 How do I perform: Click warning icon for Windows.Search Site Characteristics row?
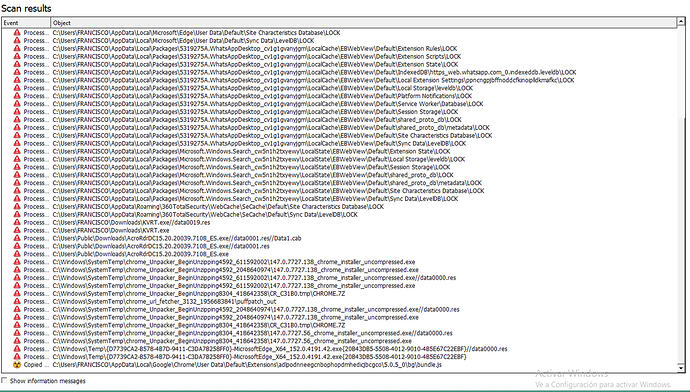coord(17,191)
